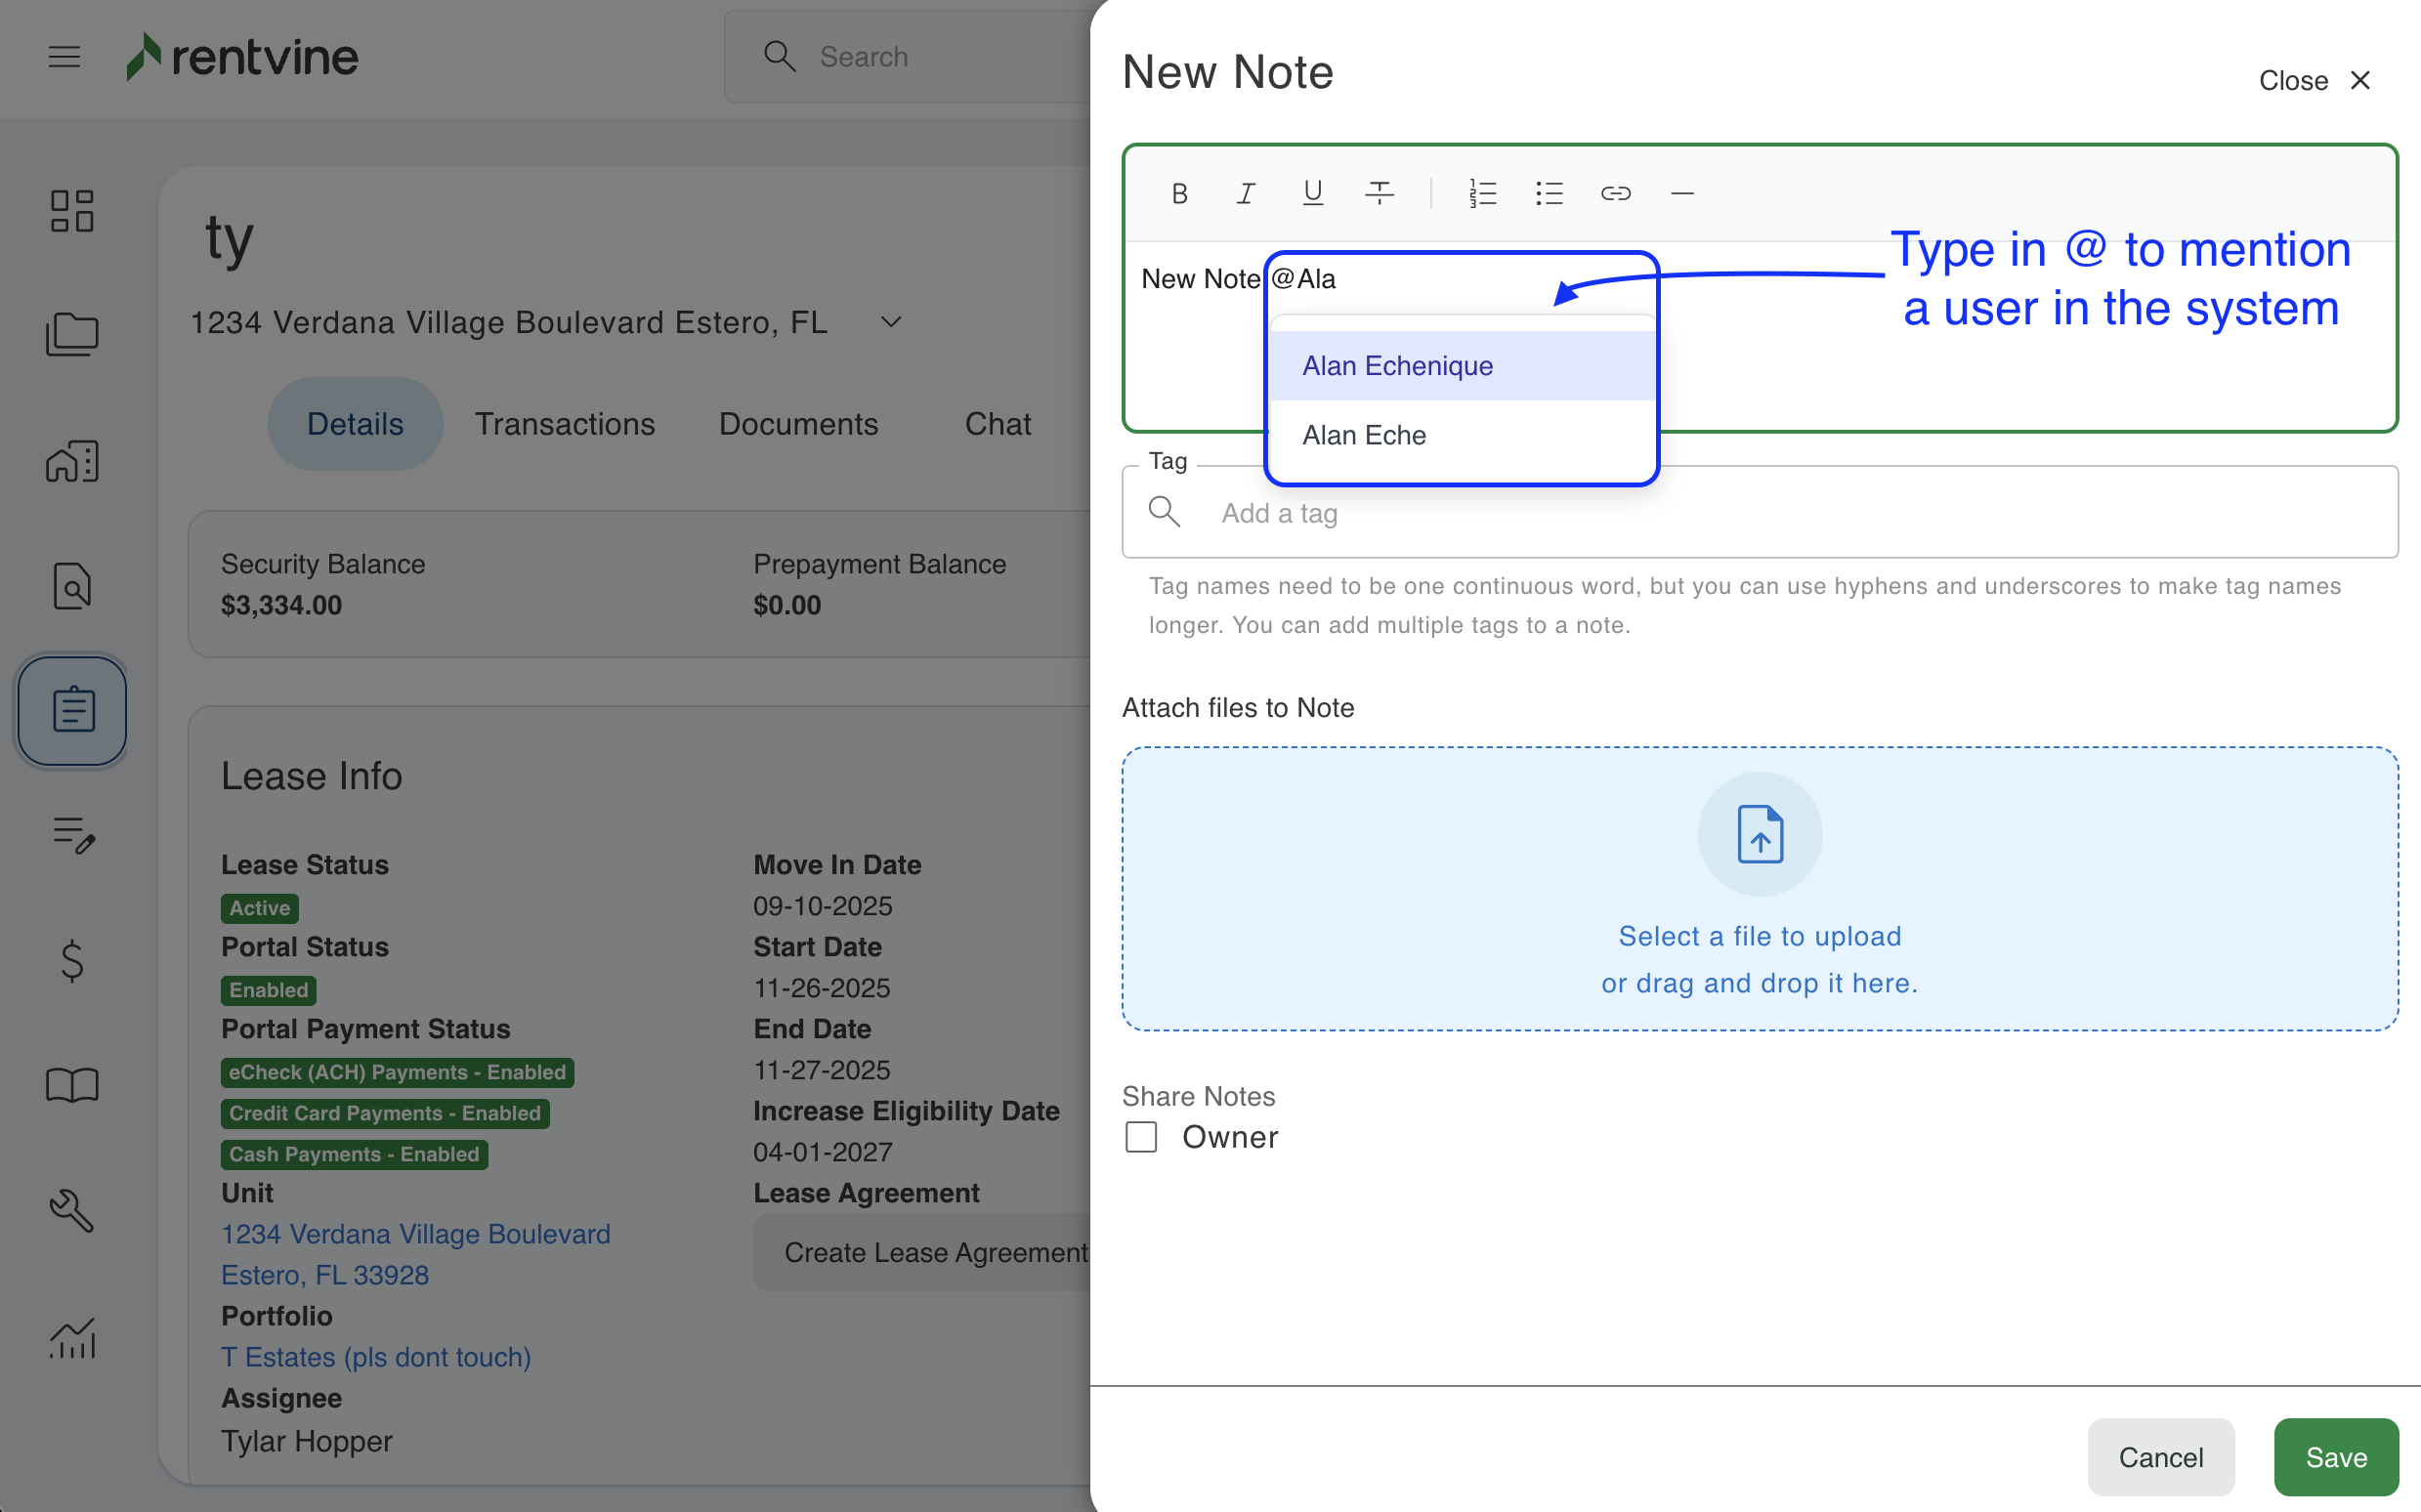
Task: Click the underline formatting icon
Action: click(x=1313, y=193)
